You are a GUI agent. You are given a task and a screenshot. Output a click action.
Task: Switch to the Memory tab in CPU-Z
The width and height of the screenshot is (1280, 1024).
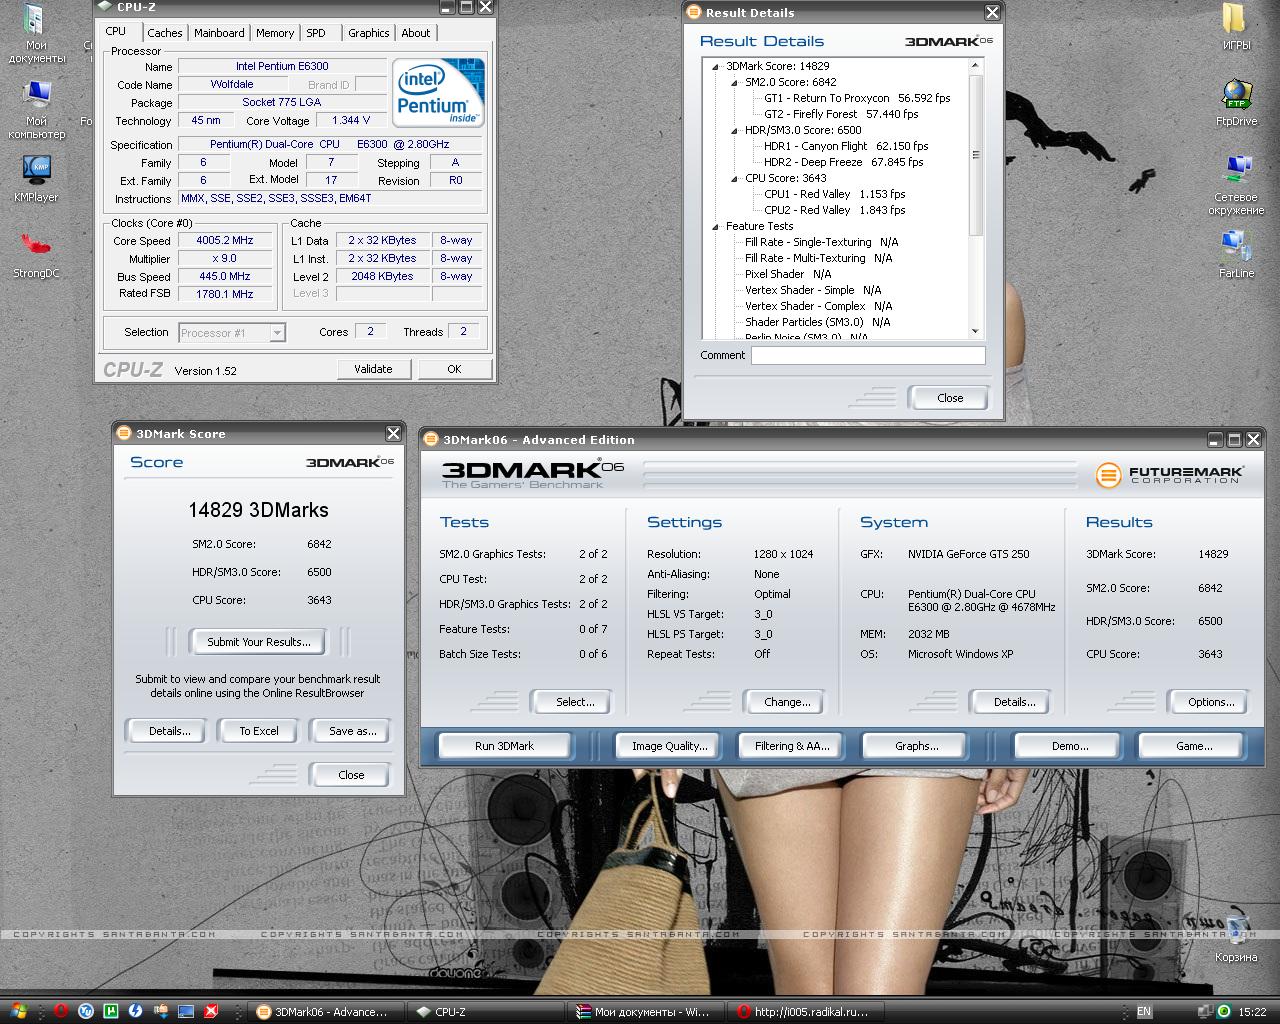275,33
